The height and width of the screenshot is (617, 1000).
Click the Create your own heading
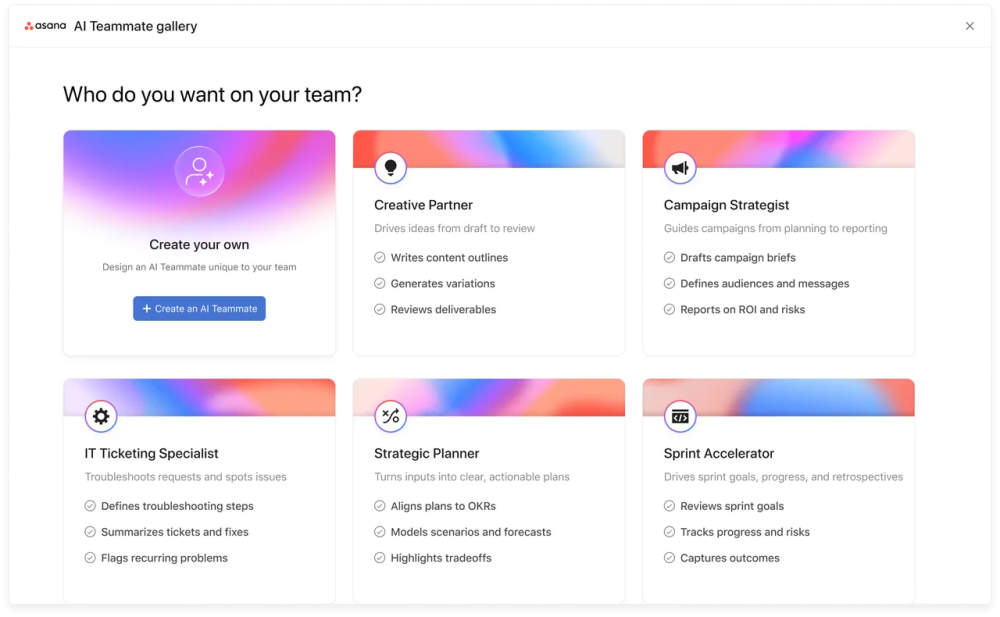(x=199, y=244)
